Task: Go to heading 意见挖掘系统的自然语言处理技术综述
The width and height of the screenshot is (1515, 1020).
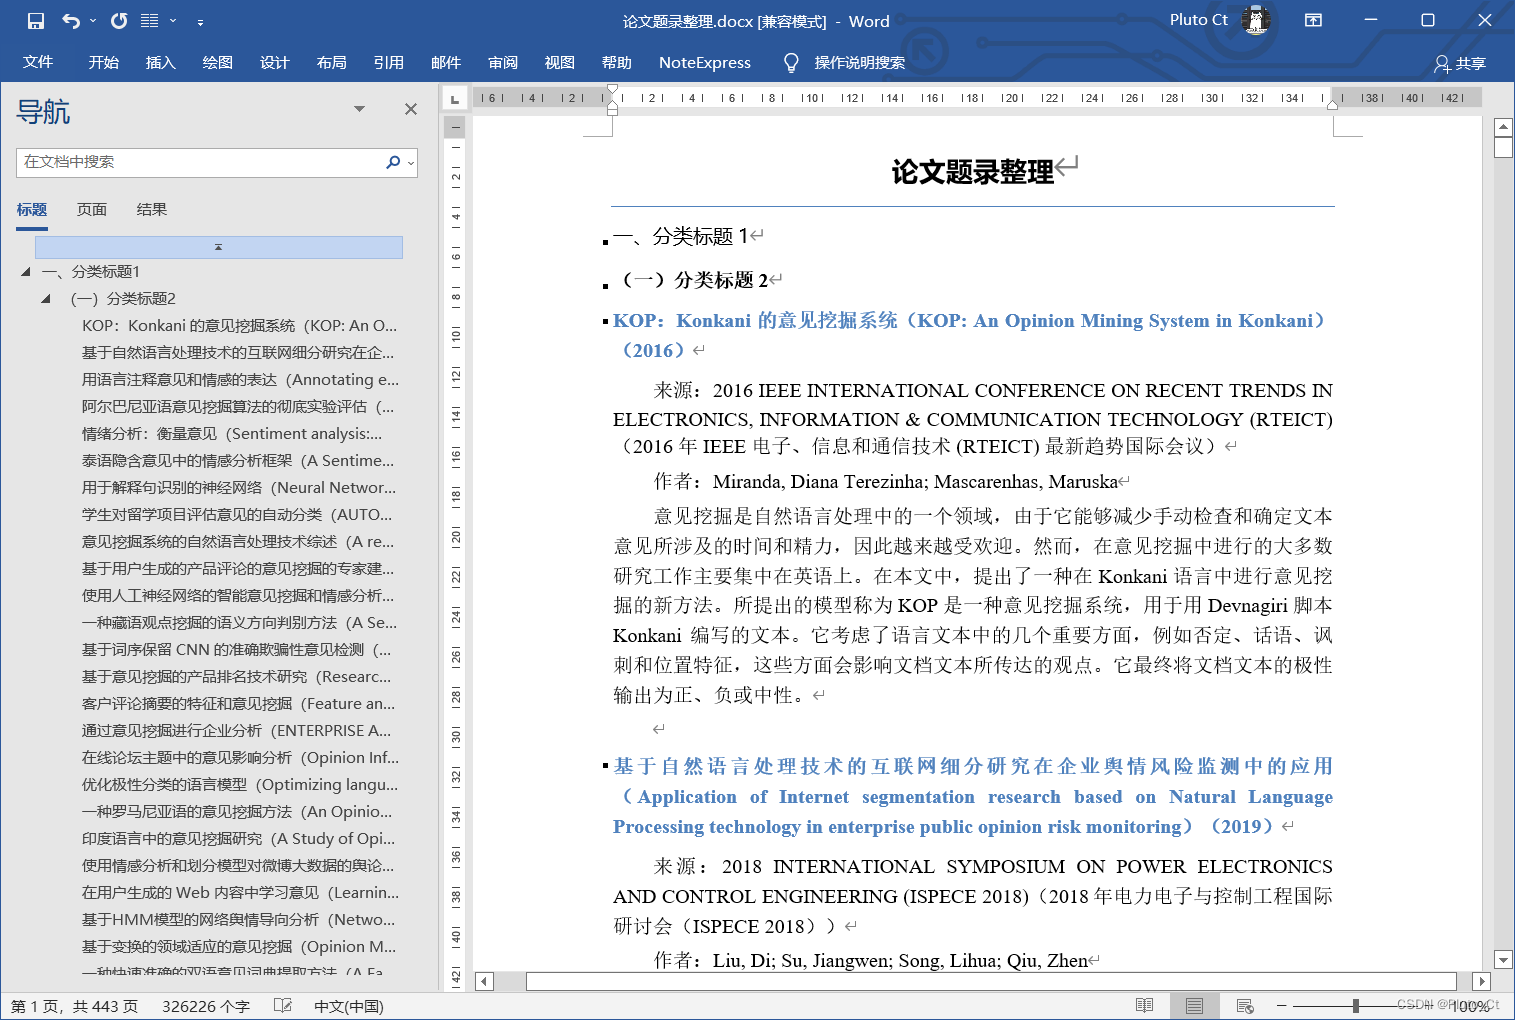Action: pos(238,542)
